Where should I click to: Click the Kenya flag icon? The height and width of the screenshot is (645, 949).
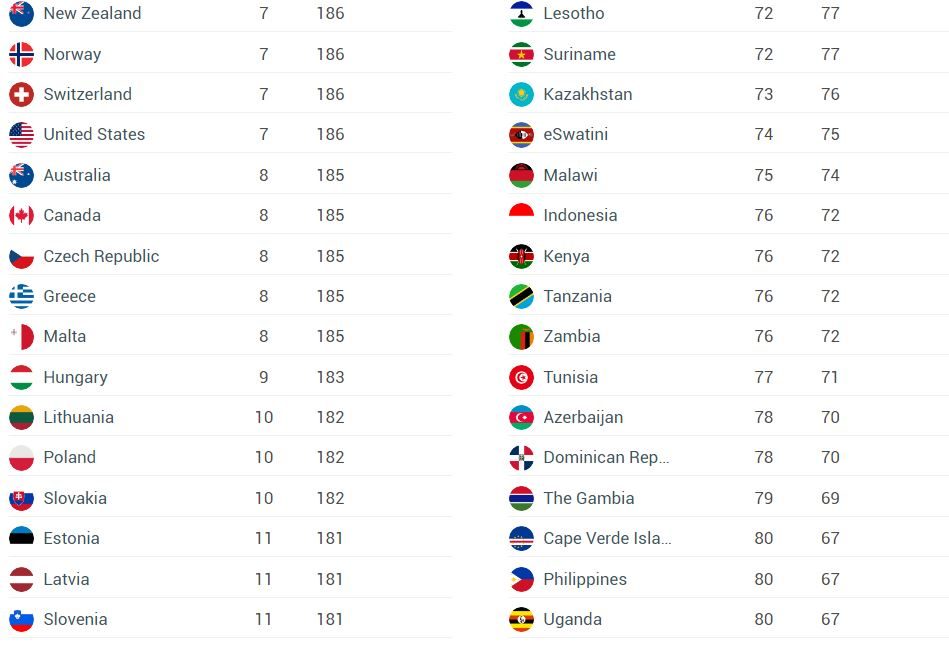pyautogui.click(x=521, y=256)
